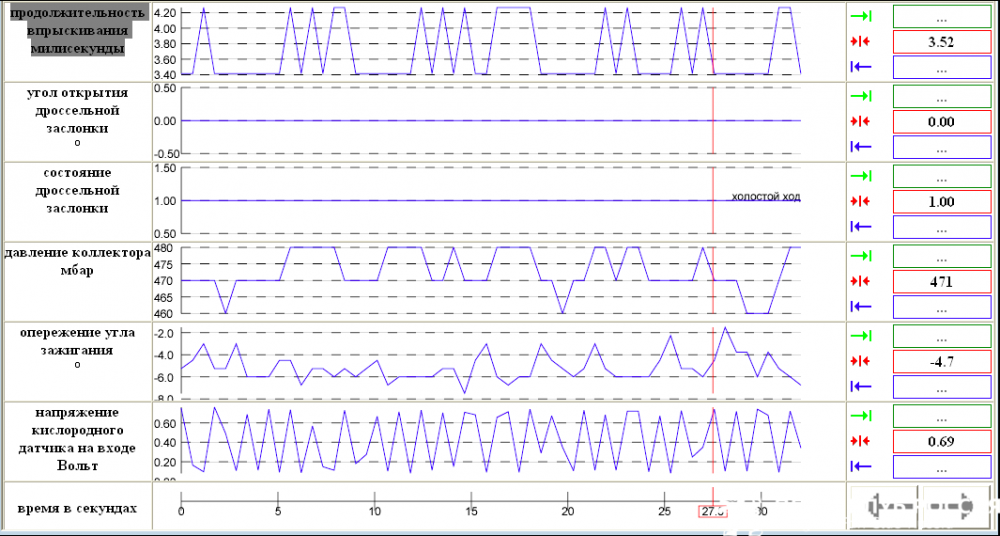
Task: Click the red cursor value field showing 0.69
Action: pos(941,441)
